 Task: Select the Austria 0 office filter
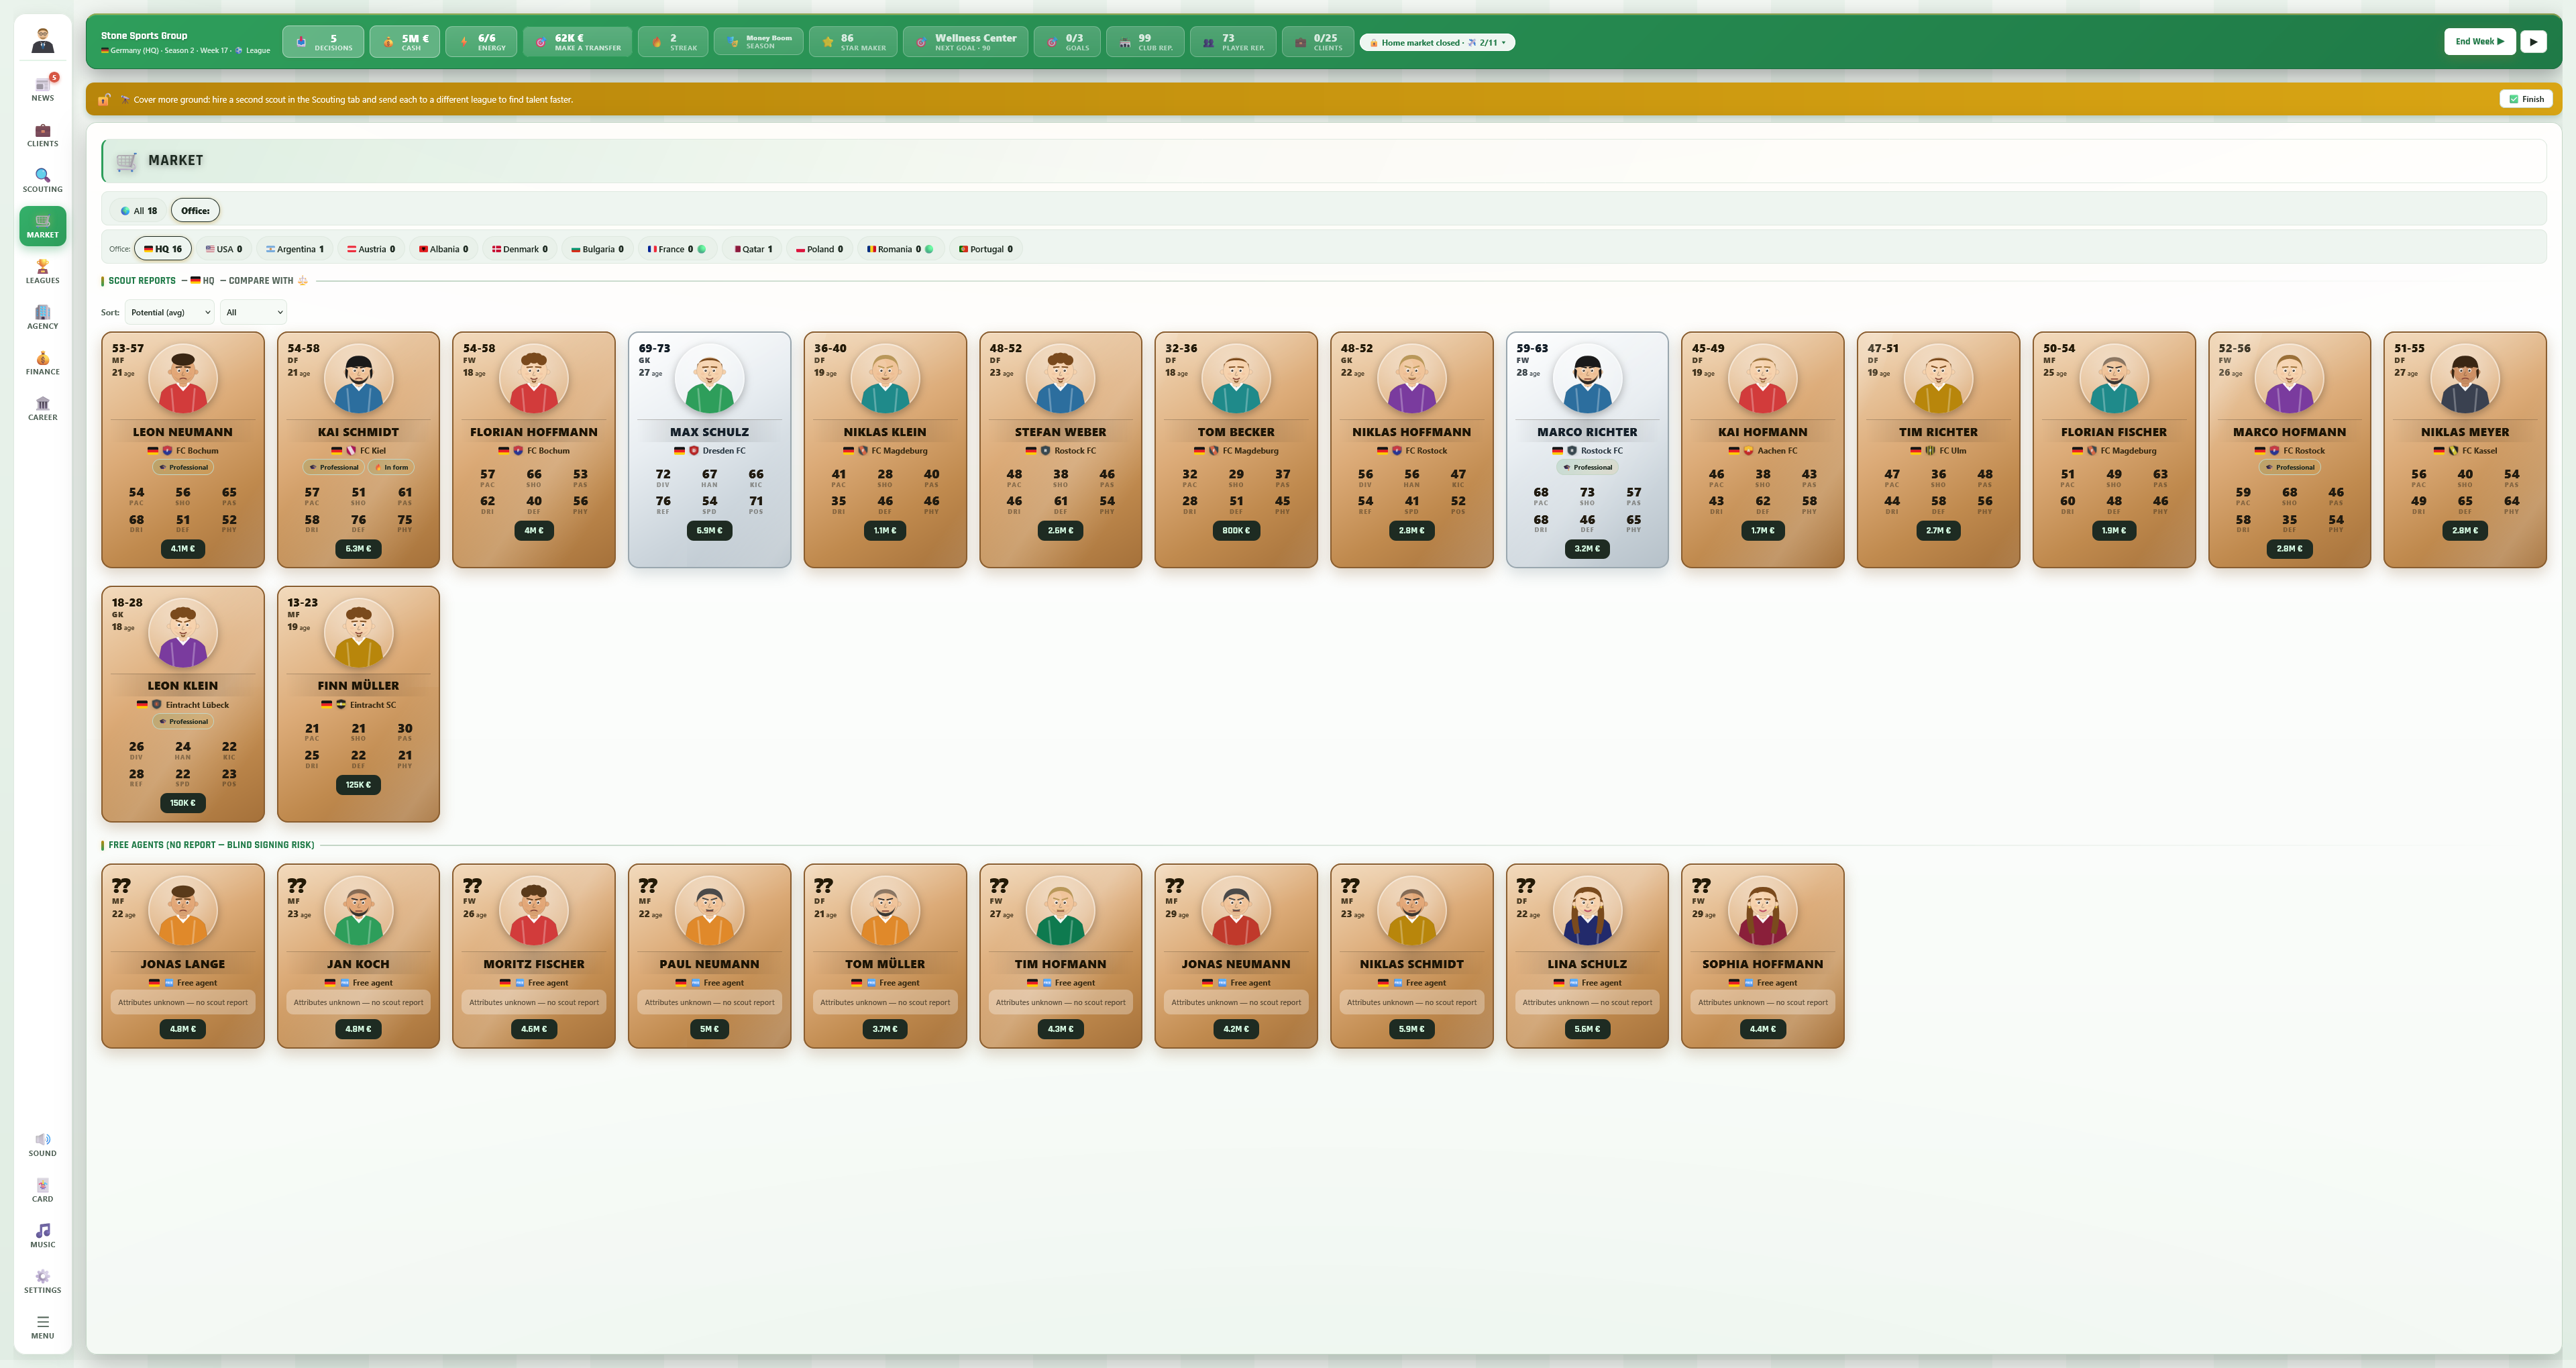pyautogui.click(x=371, y=249)
